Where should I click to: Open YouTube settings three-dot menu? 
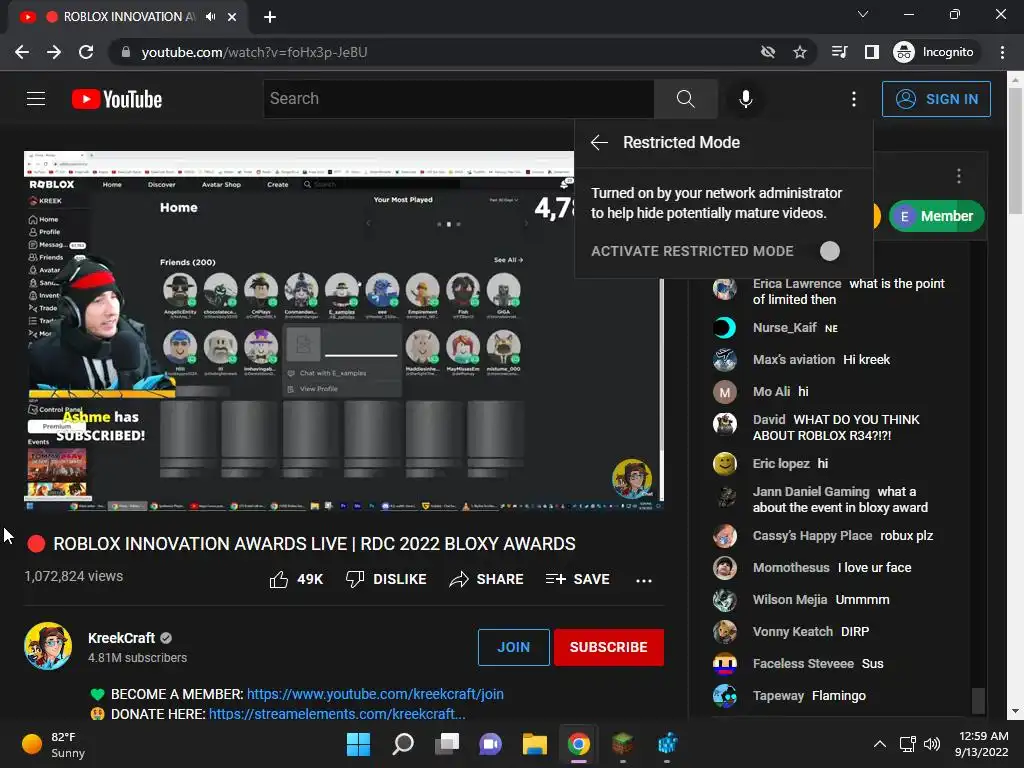(854, 99)
